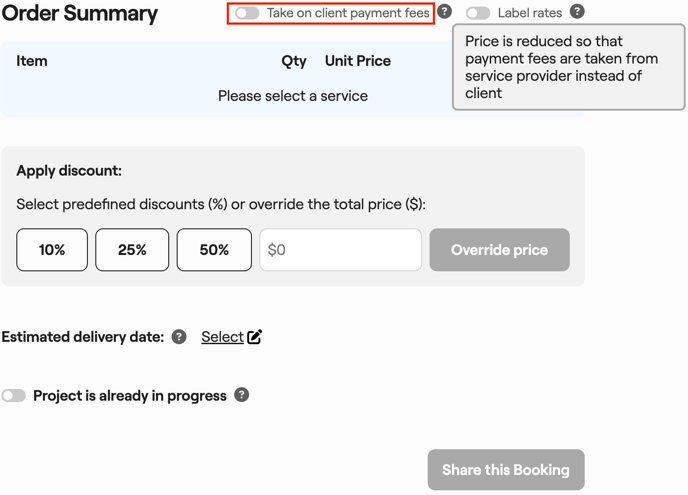Click the Order Summary heading
This screenshot has width=688, height=495.
tap(80, 14)
